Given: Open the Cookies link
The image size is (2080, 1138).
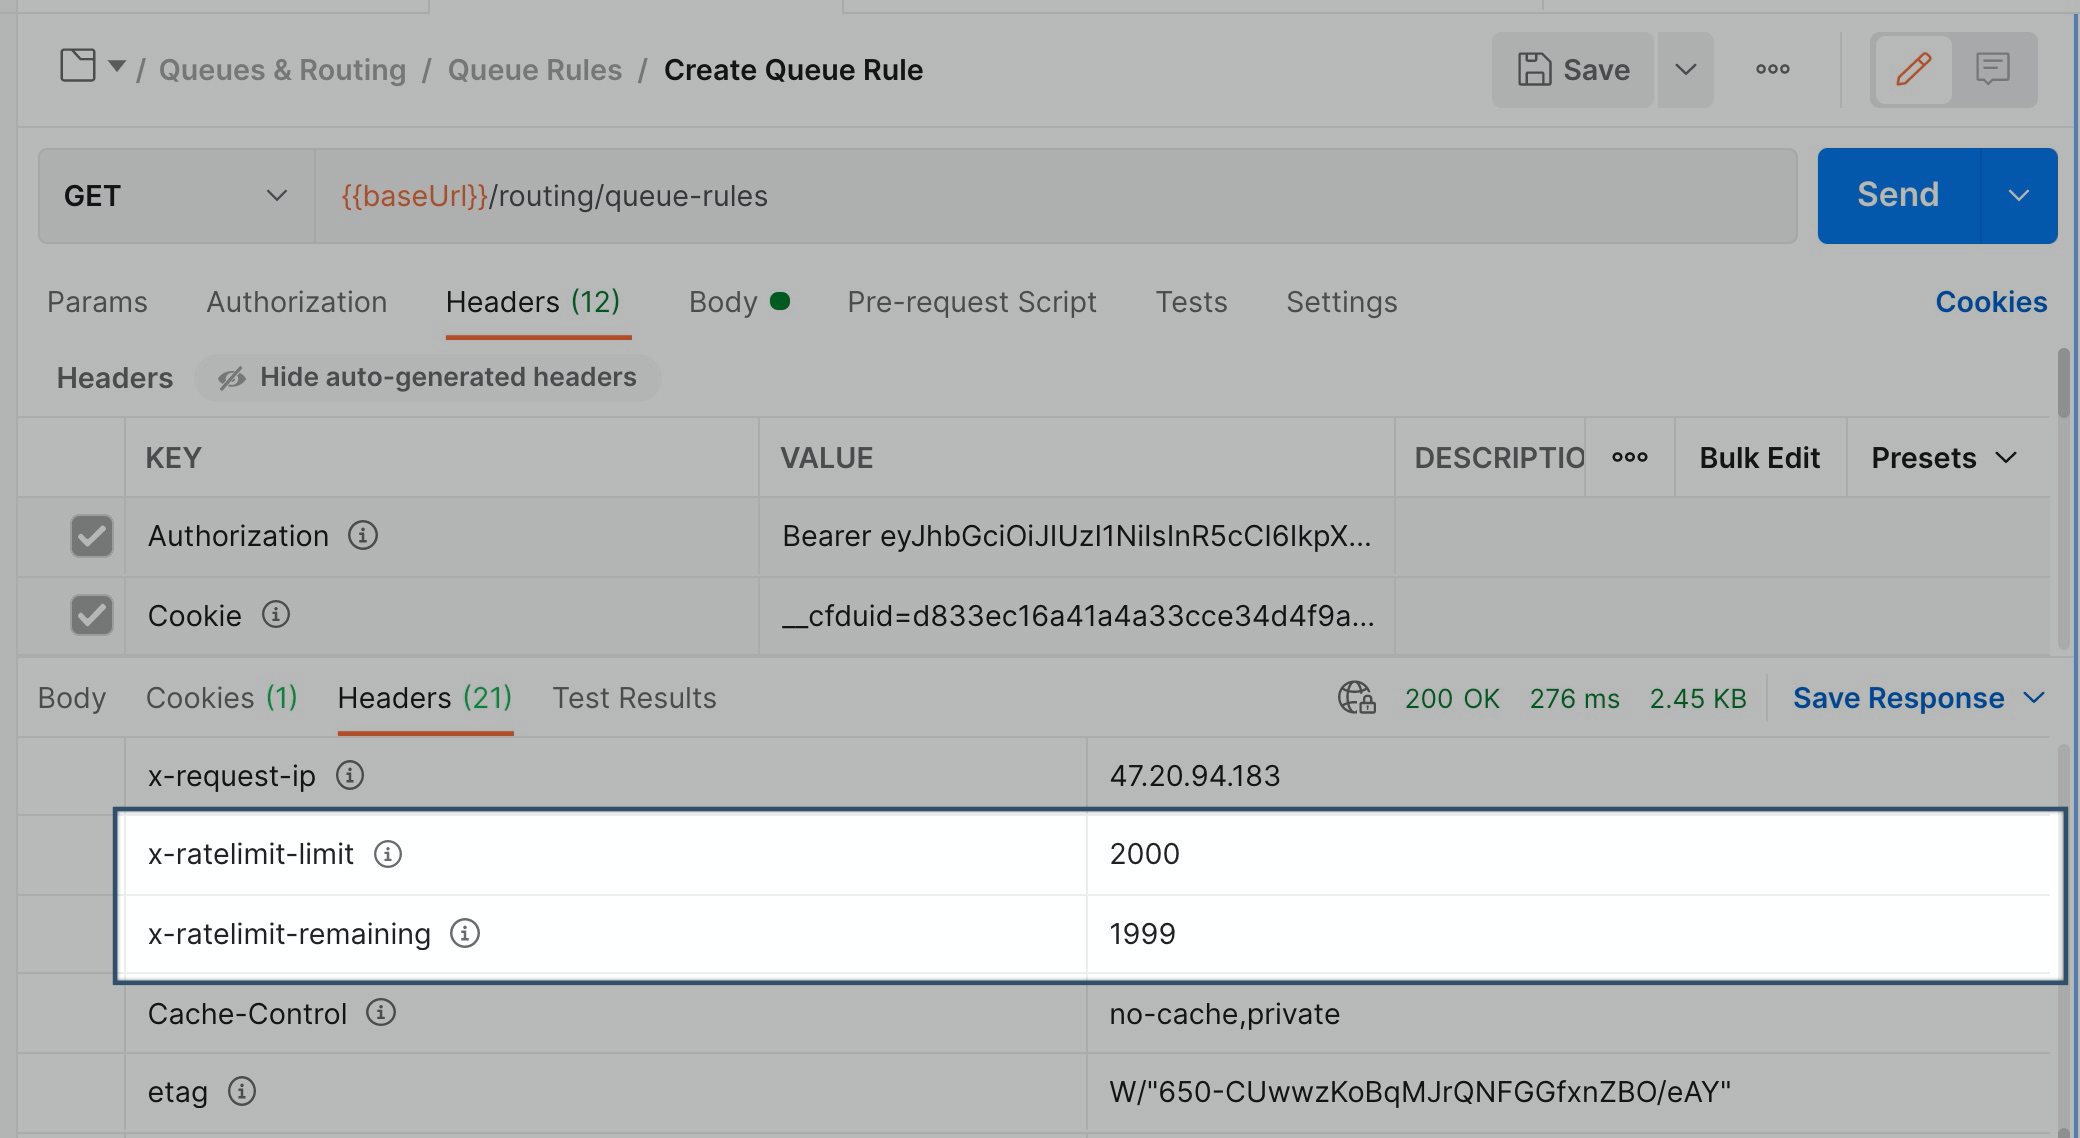Looking at the screenshot, I should (x=1990, y=302).
